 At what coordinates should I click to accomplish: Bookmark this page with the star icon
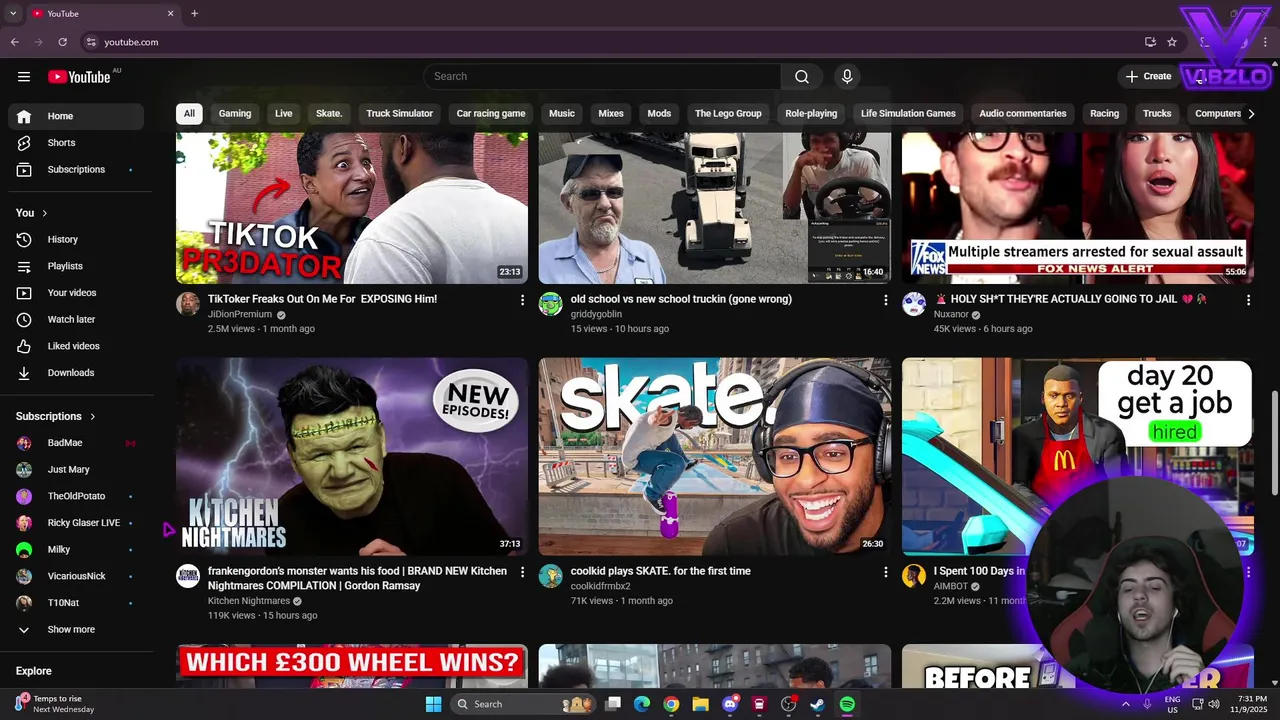(1172, 42)
